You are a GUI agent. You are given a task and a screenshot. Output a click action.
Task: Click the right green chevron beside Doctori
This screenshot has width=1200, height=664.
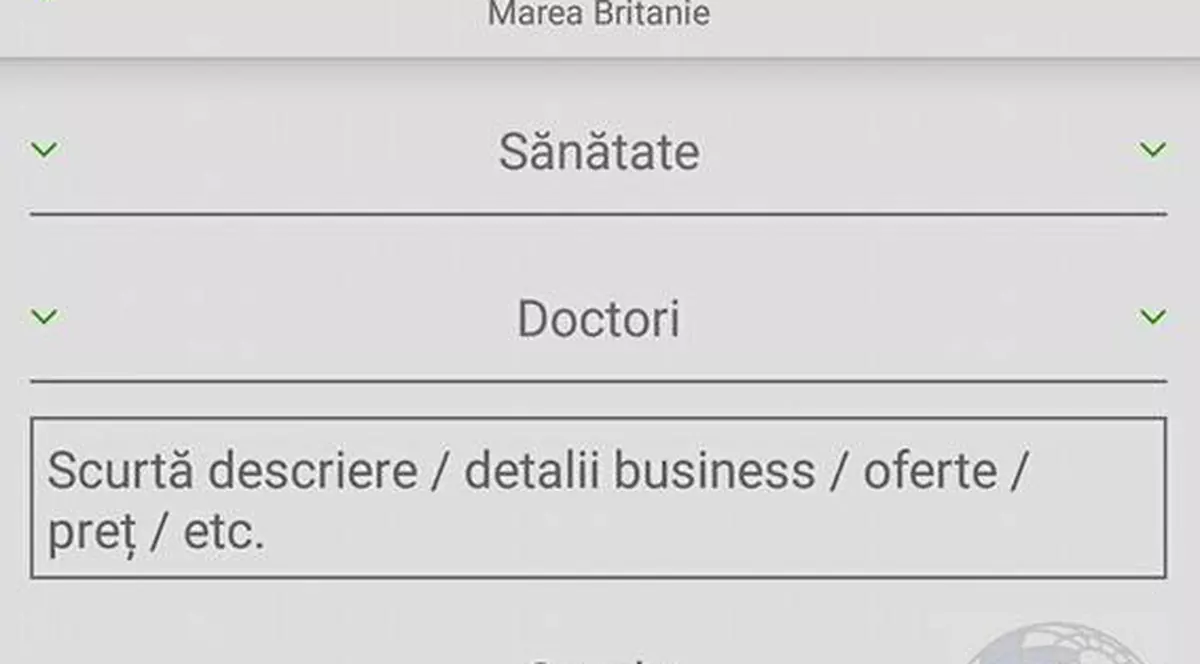tap(1152, 318)
